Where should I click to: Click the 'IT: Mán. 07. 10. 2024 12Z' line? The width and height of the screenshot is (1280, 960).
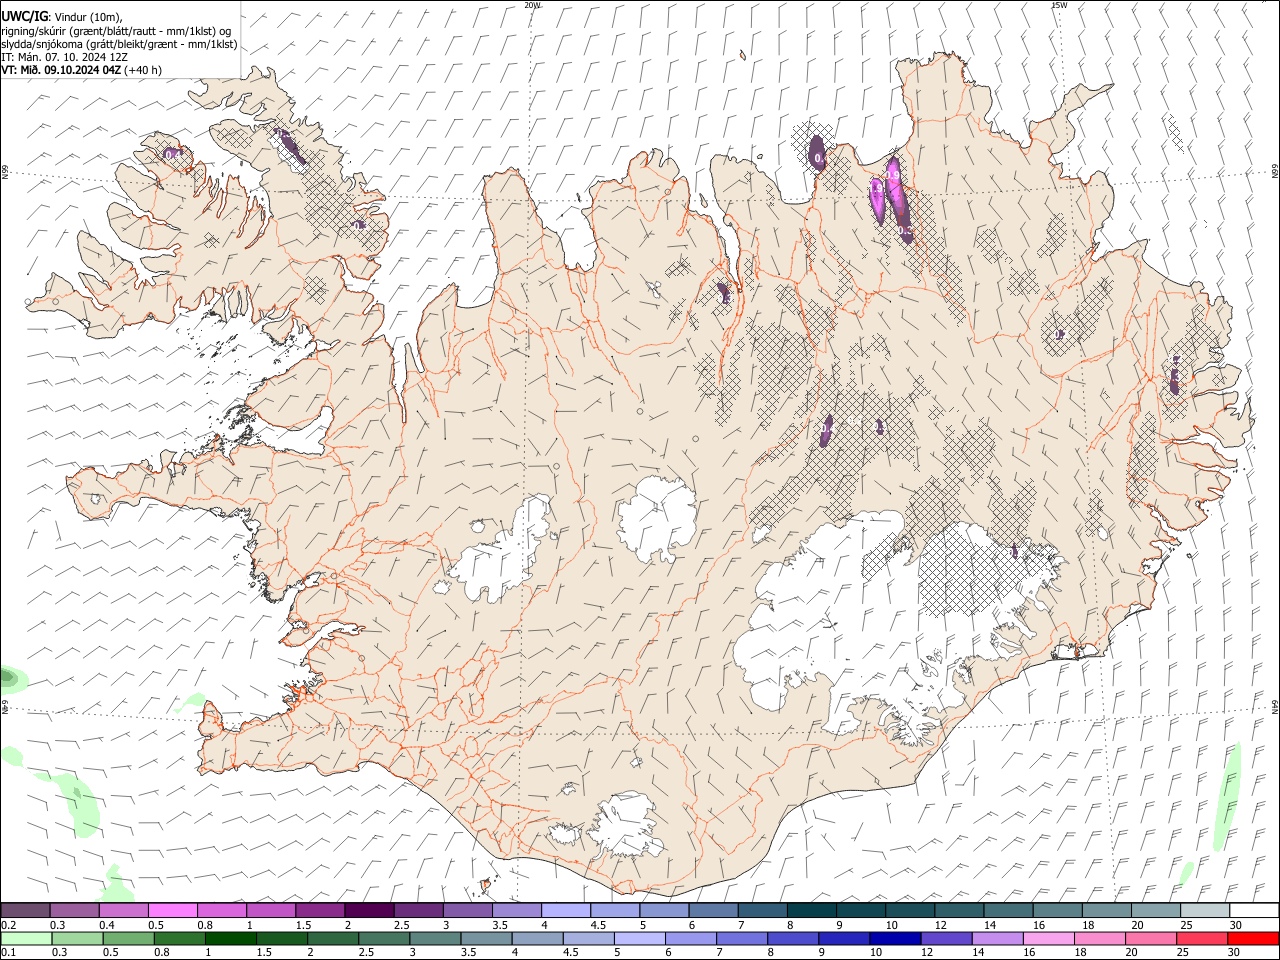click(x=64, y=57)
